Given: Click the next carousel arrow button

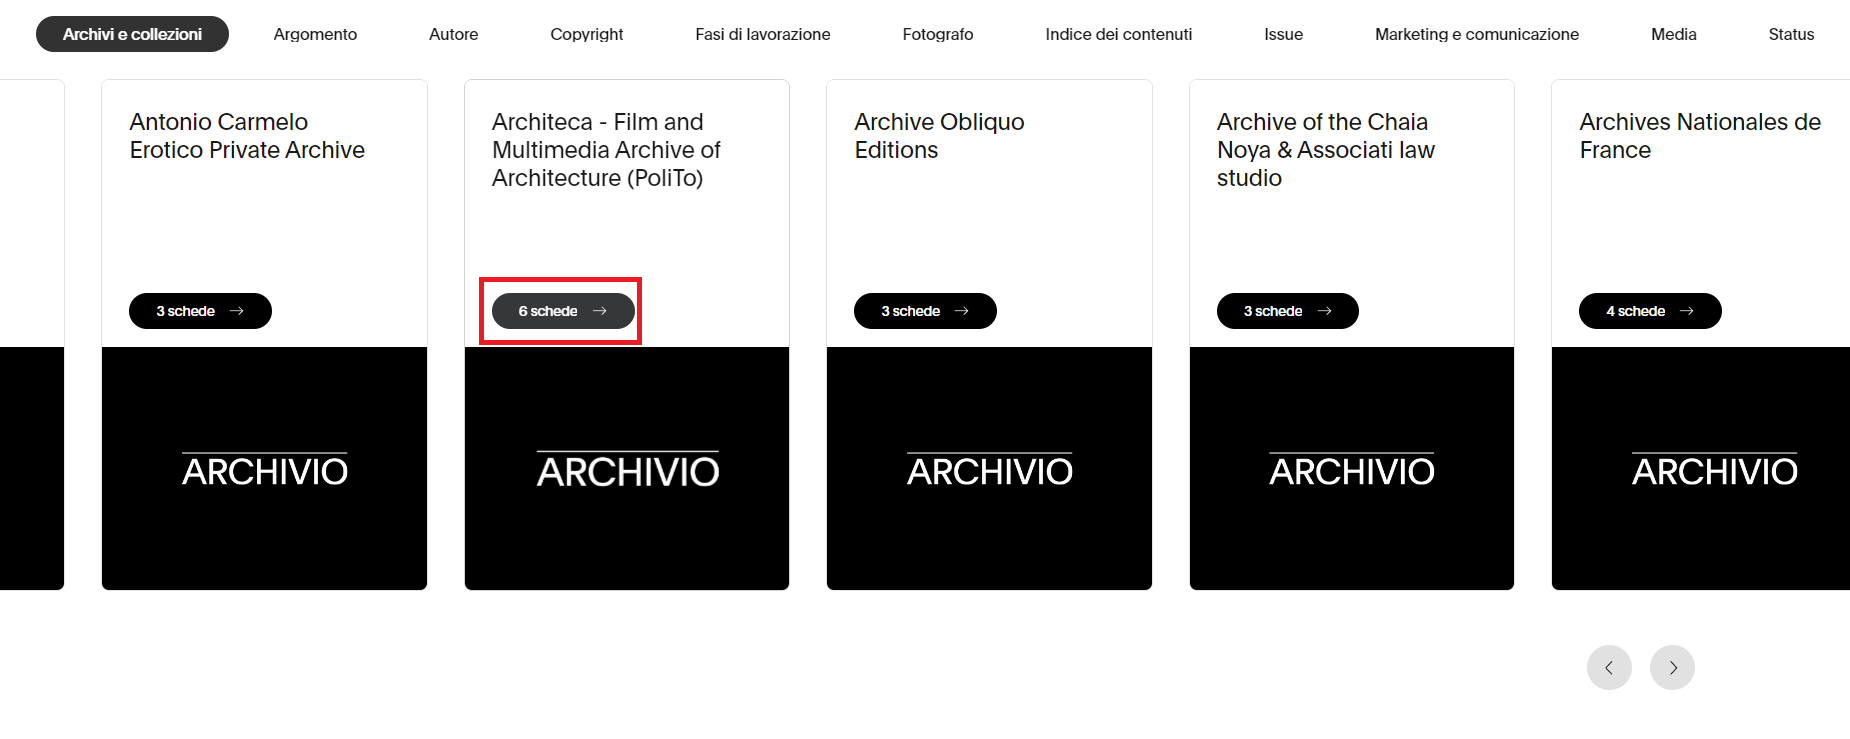Looking at the screenshot, I should (x=1672, y=668).
